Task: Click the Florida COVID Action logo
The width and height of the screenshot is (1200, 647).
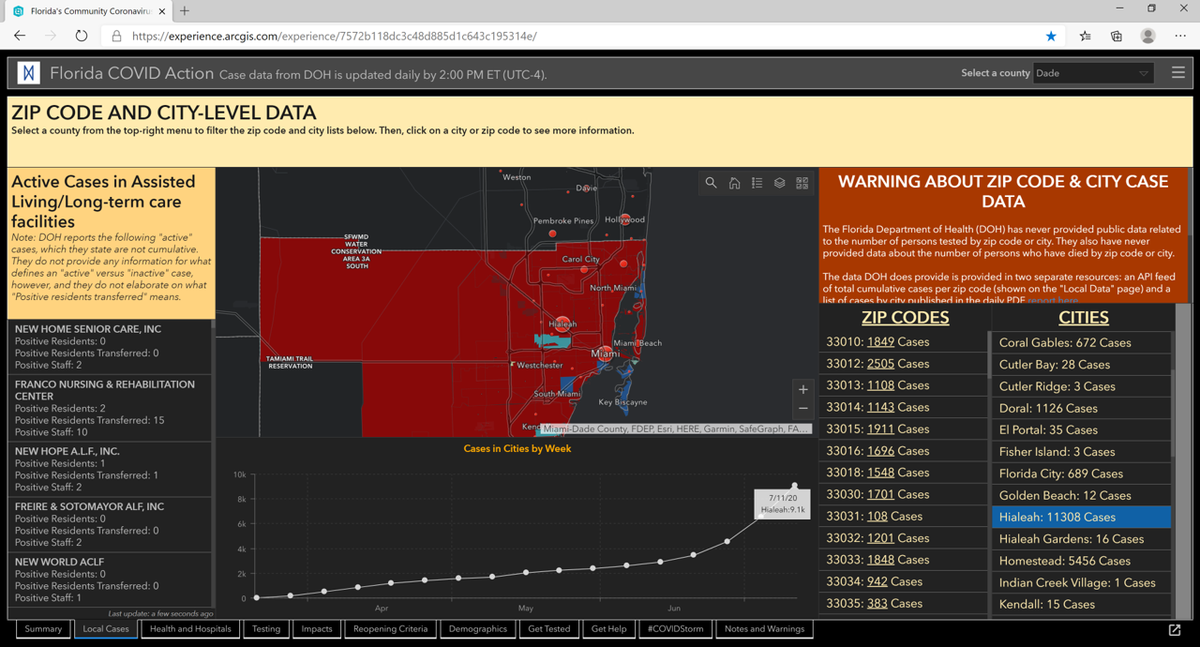Action: pyautogui.click(x=30, y=73)
